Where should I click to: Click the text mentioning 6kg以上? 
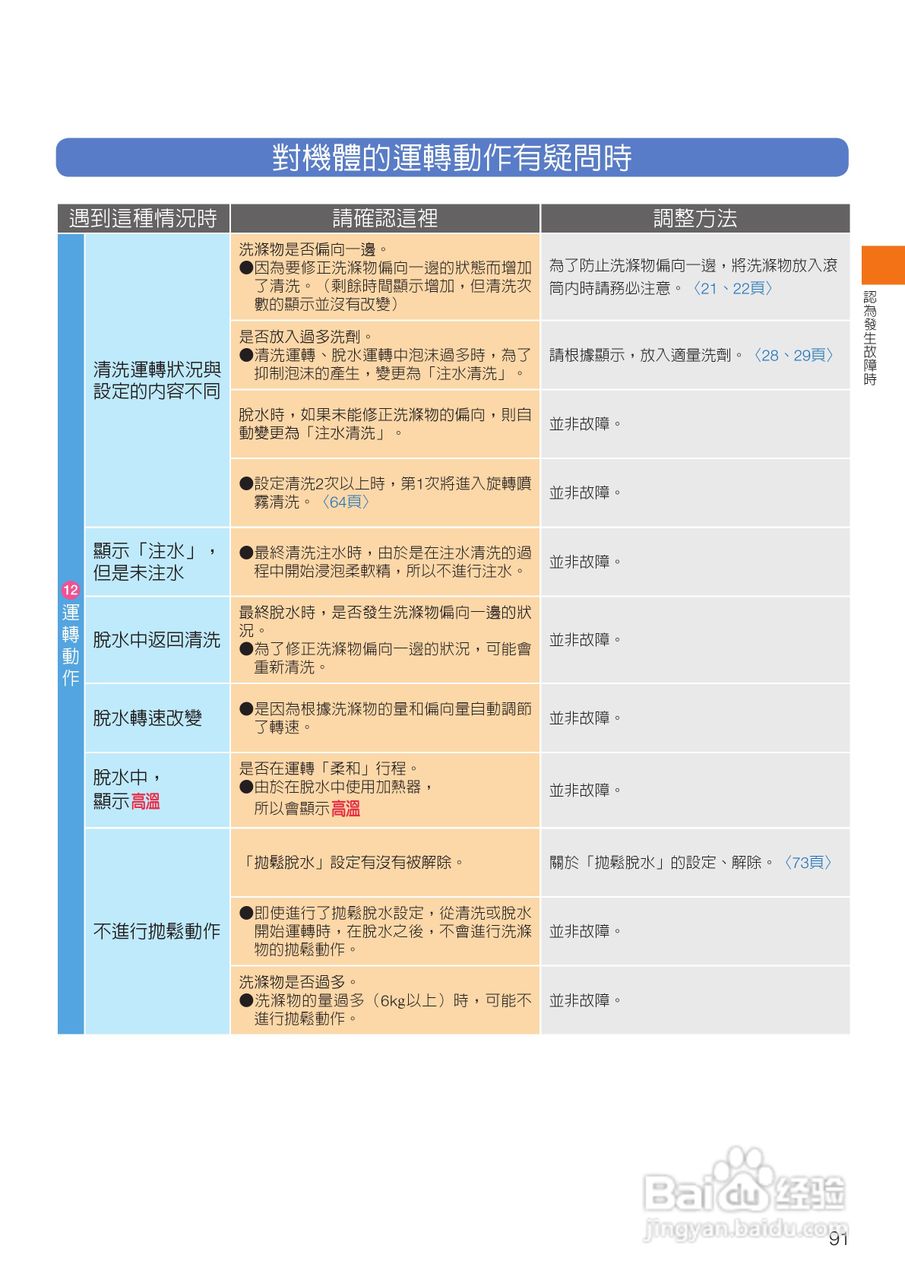(x=385, y=1009)
